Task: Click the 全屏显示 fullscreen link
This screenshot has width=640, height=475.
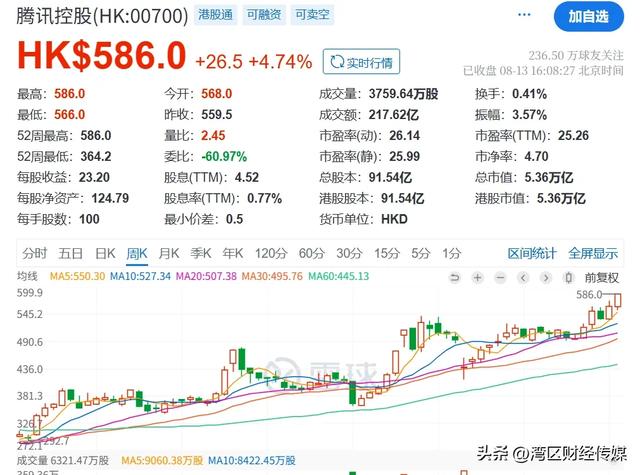Action: click(x=593, y=253)
